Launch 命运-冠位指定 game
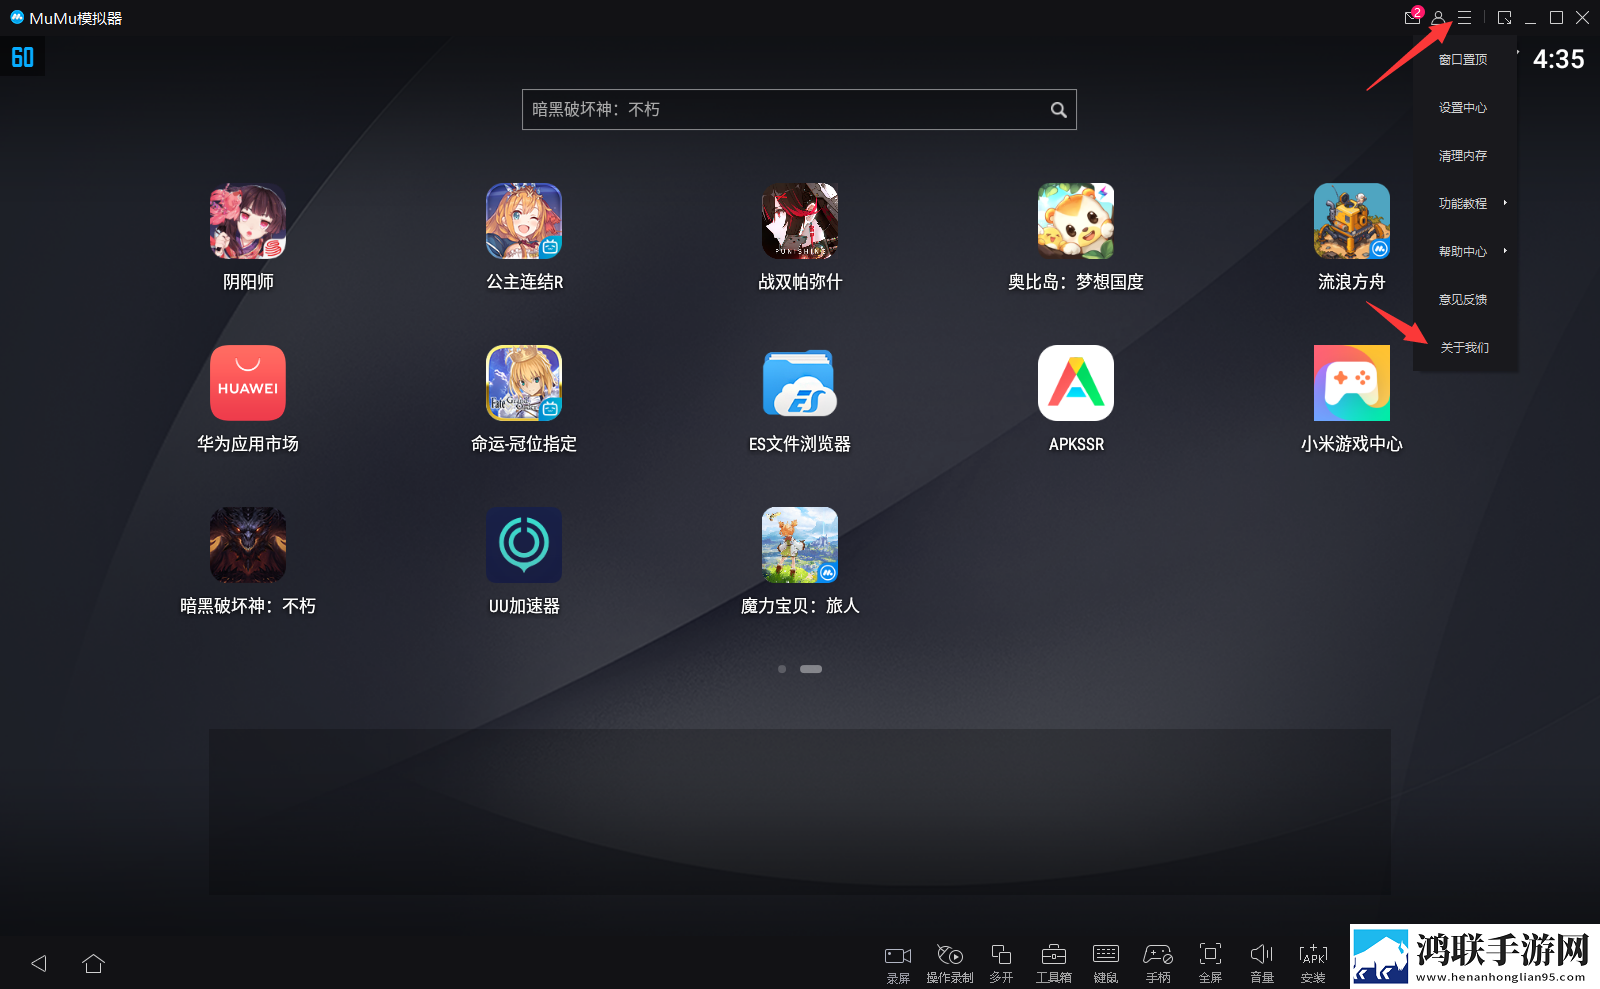Viewport: 1600px width, 989px height. (x=524, y=383)
